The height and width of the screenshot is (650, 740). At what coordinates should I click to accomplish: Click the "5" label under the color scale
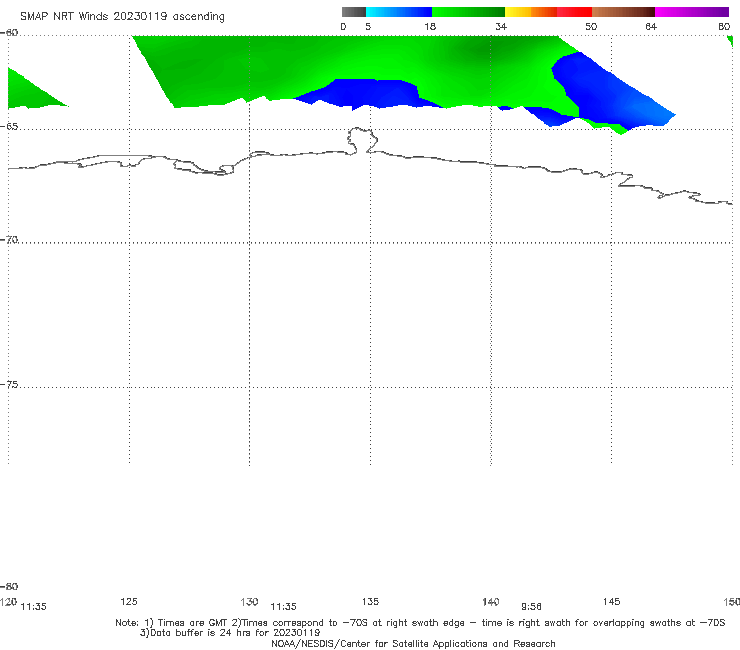[368, 27]
